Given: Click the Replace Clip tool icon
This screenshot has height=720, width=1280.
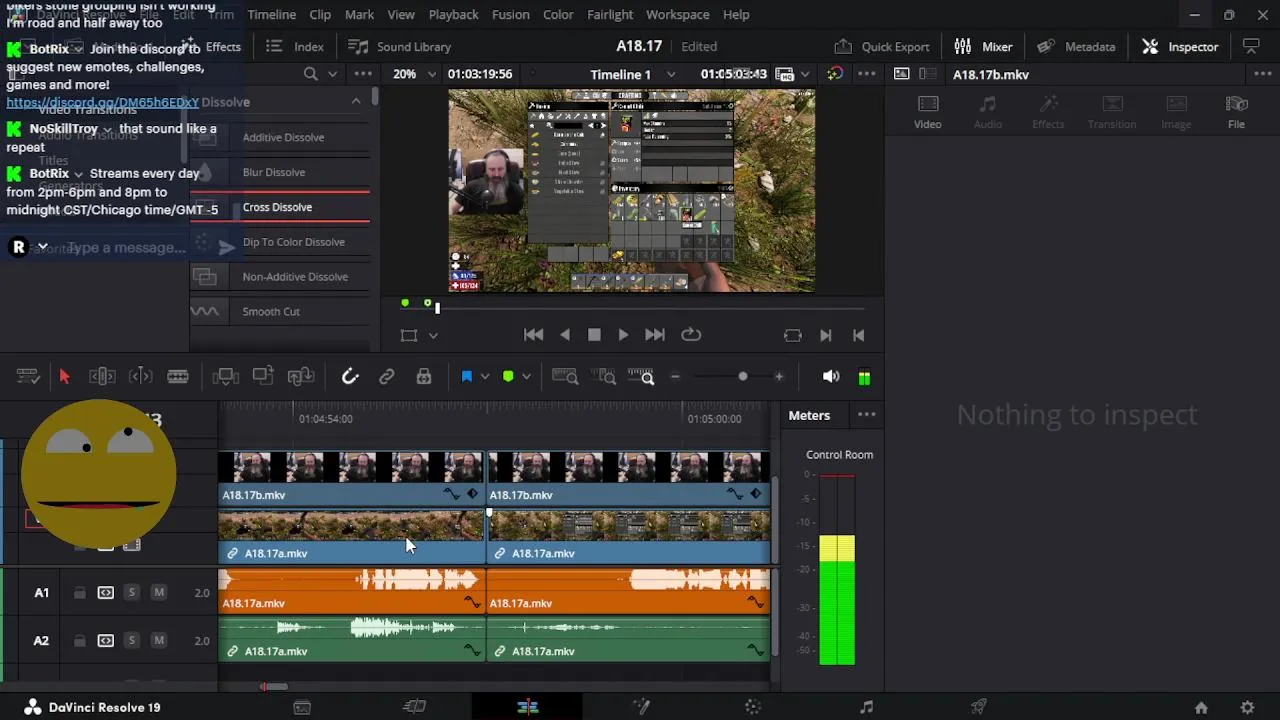Looking at the screenshot, I should tap(301, 376).
